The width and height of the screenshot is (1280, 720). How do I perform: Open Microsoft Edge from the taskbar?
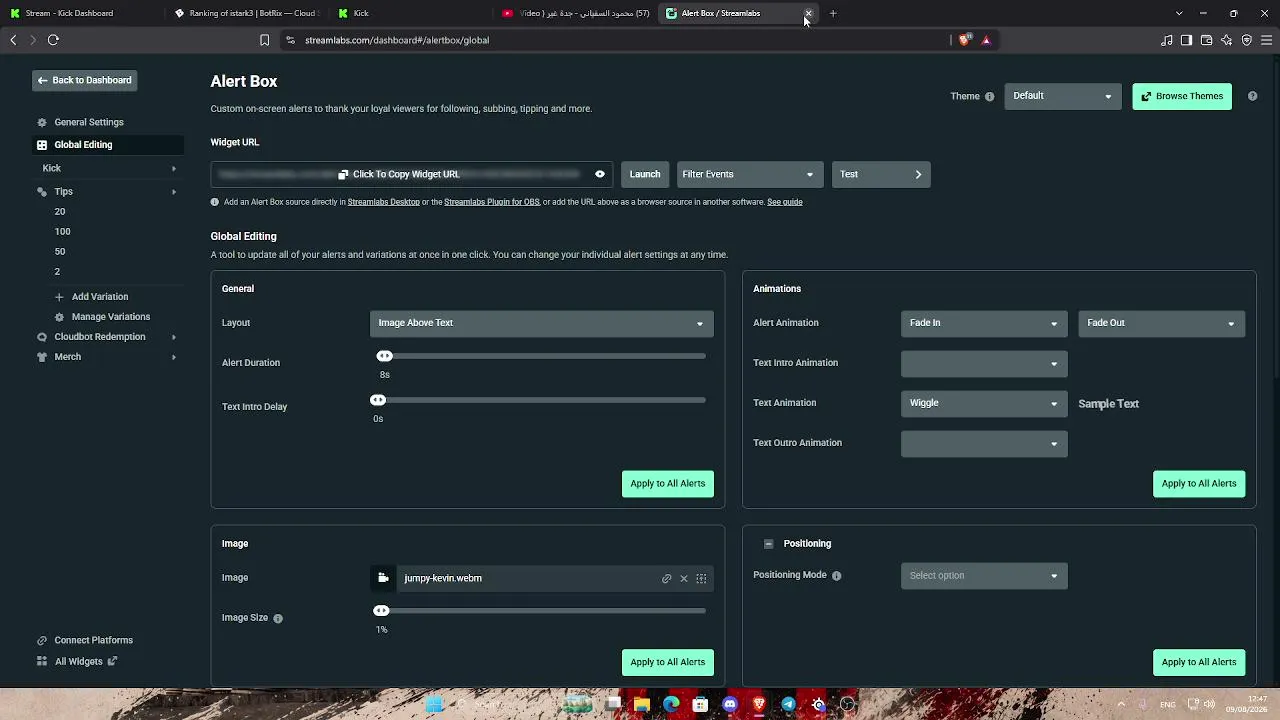(x=671, y=704)
